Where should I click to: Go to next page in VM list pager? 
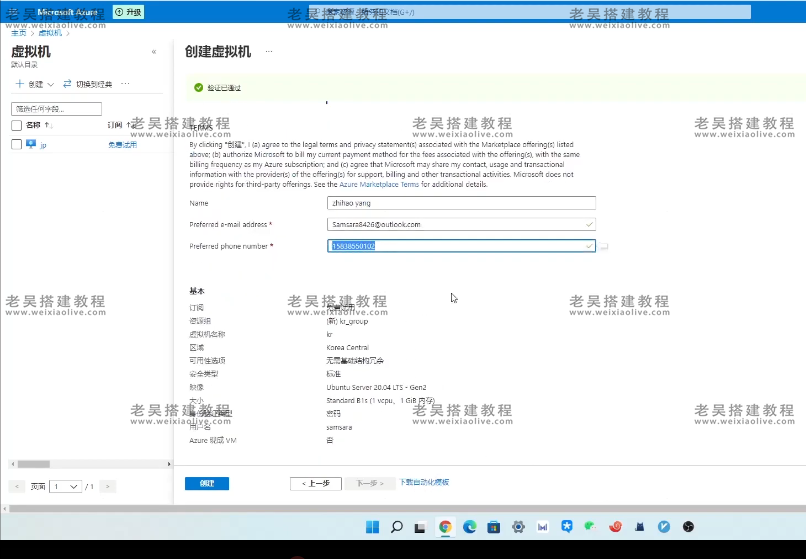point(107,486)
